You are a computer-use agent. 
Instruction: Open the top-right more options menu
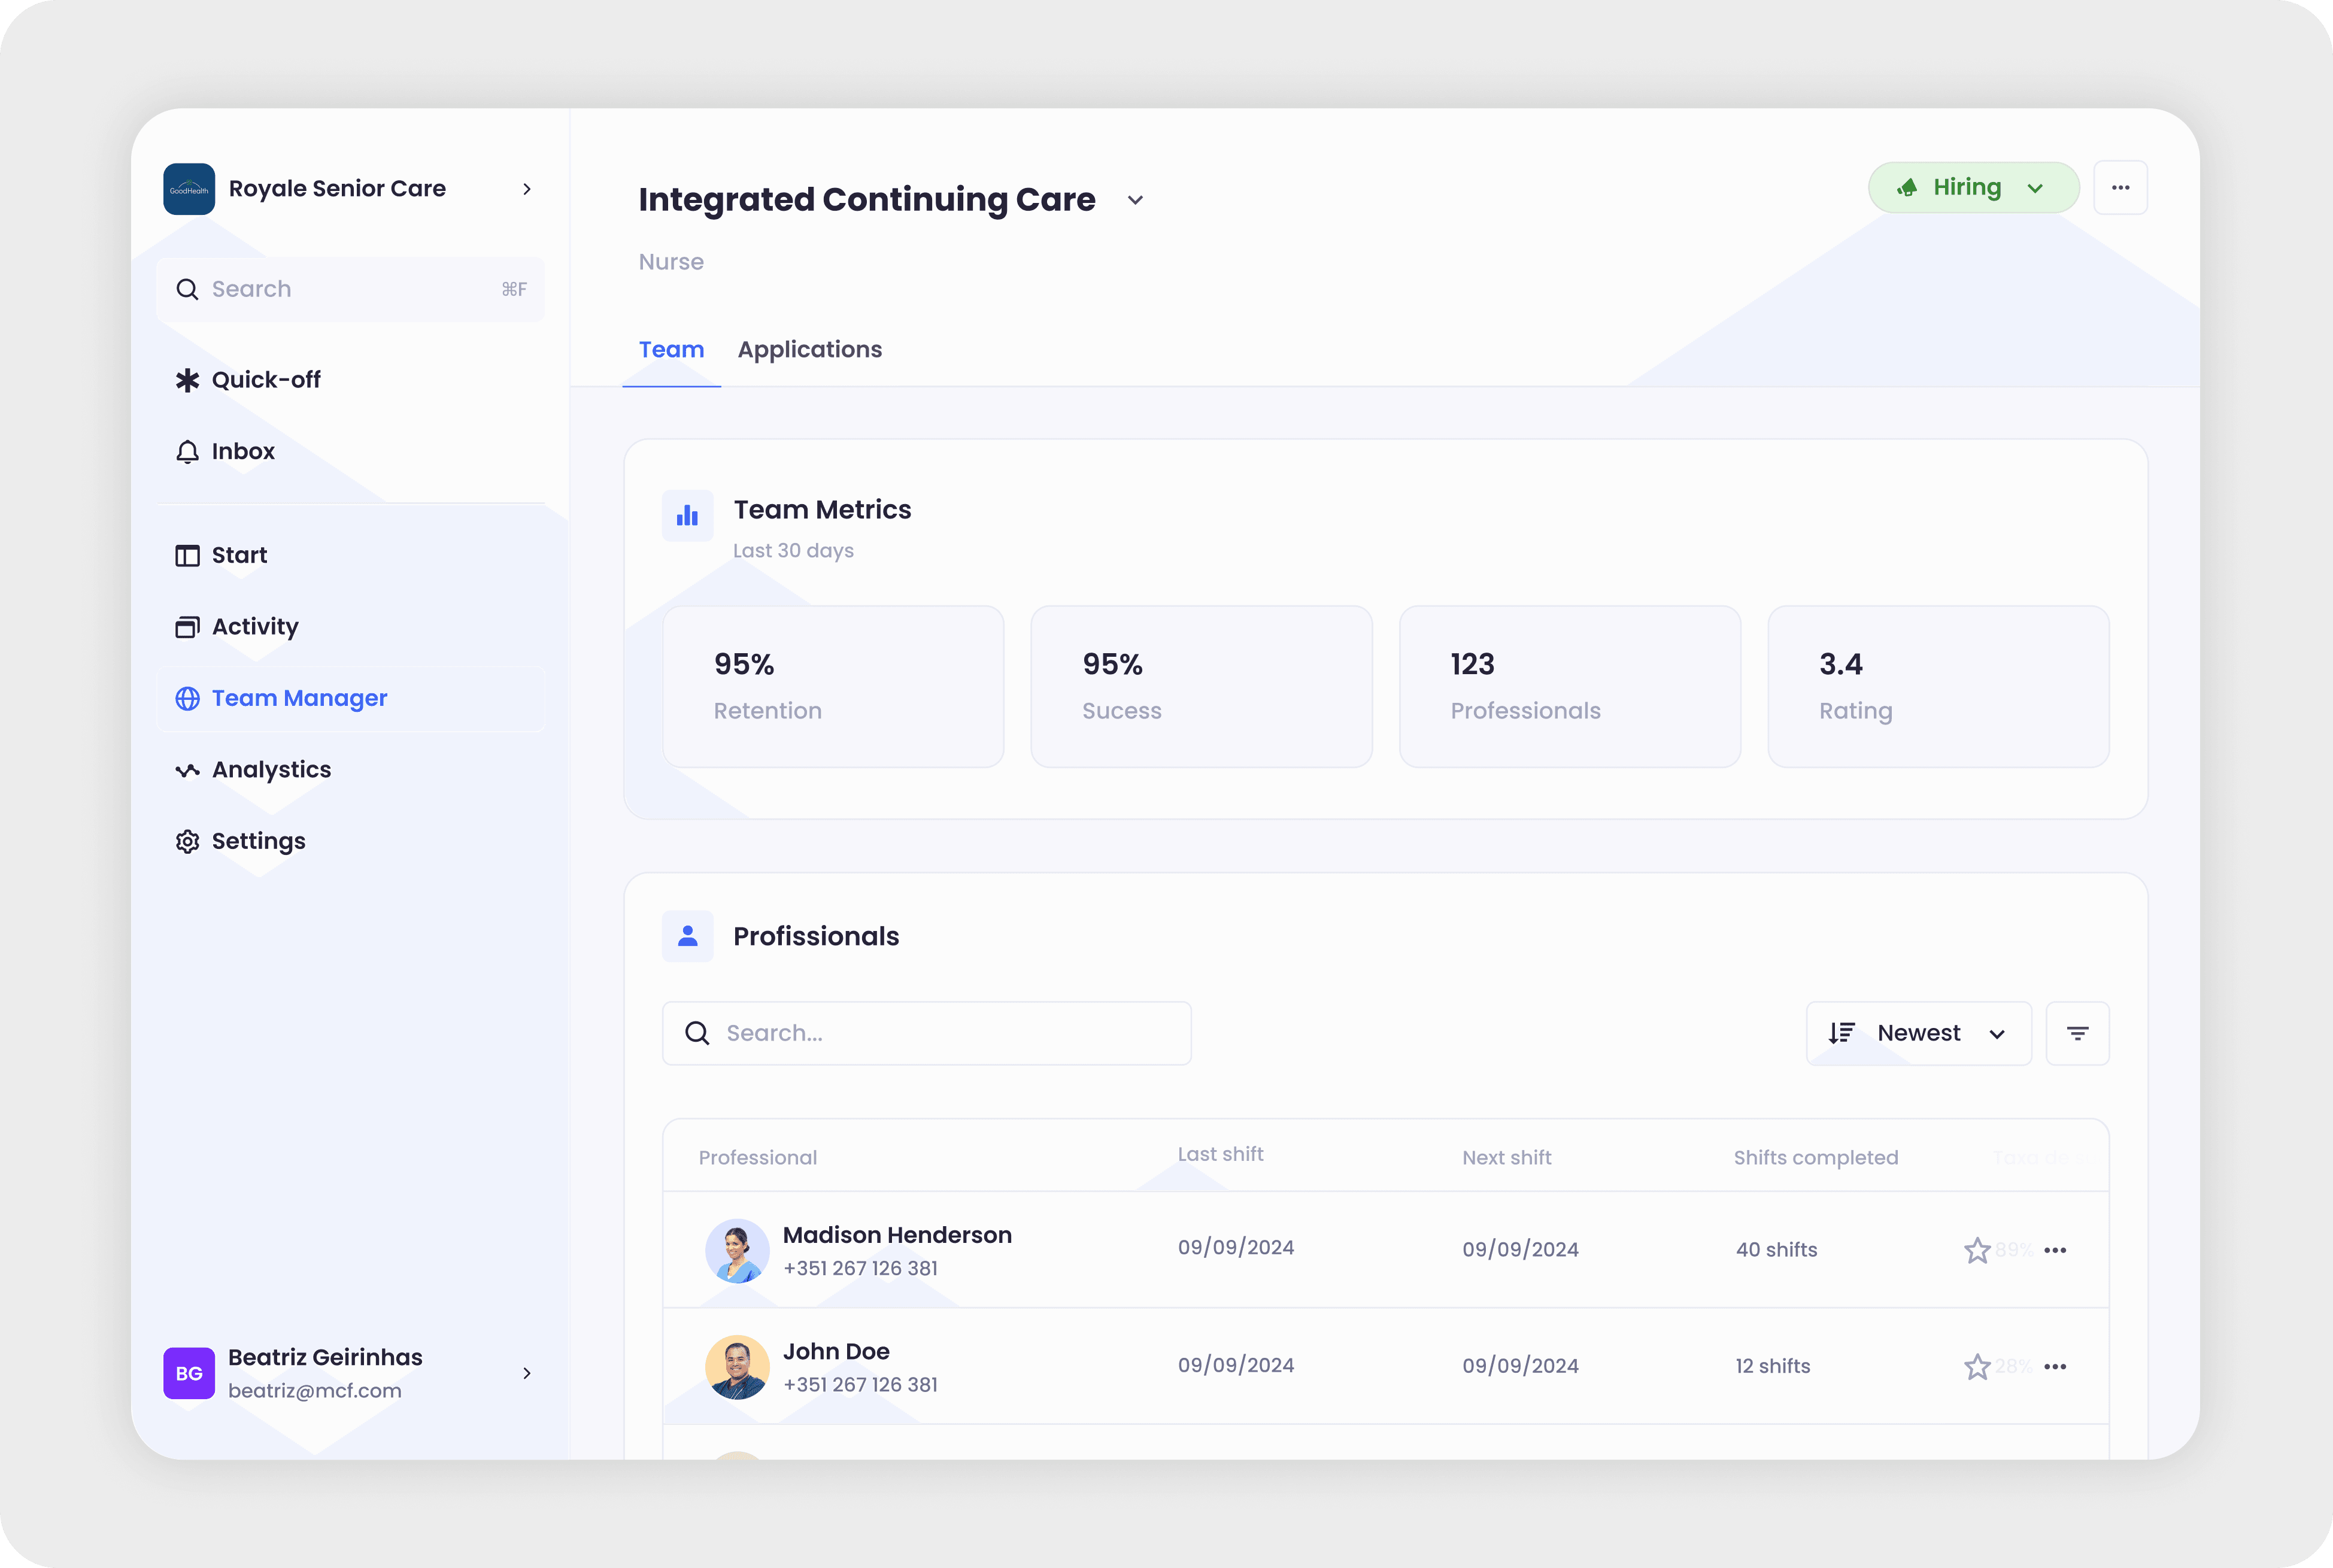[x=2120, y=188]
